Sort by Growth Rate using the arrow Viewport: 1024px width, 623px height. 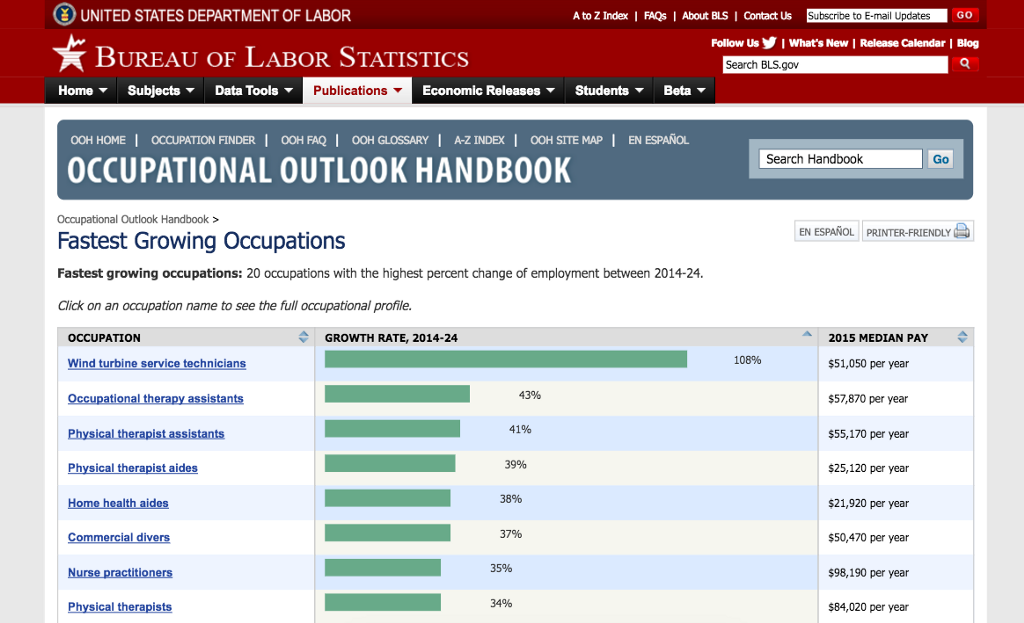807,334
